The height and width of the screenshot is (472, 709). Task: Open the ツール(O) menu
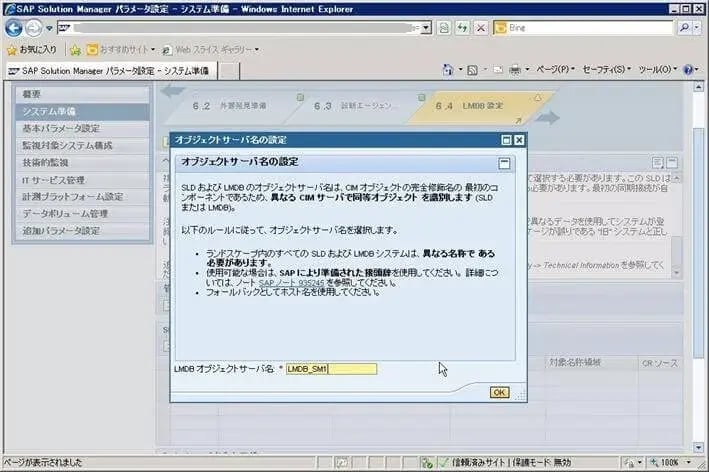coord(657,70)
